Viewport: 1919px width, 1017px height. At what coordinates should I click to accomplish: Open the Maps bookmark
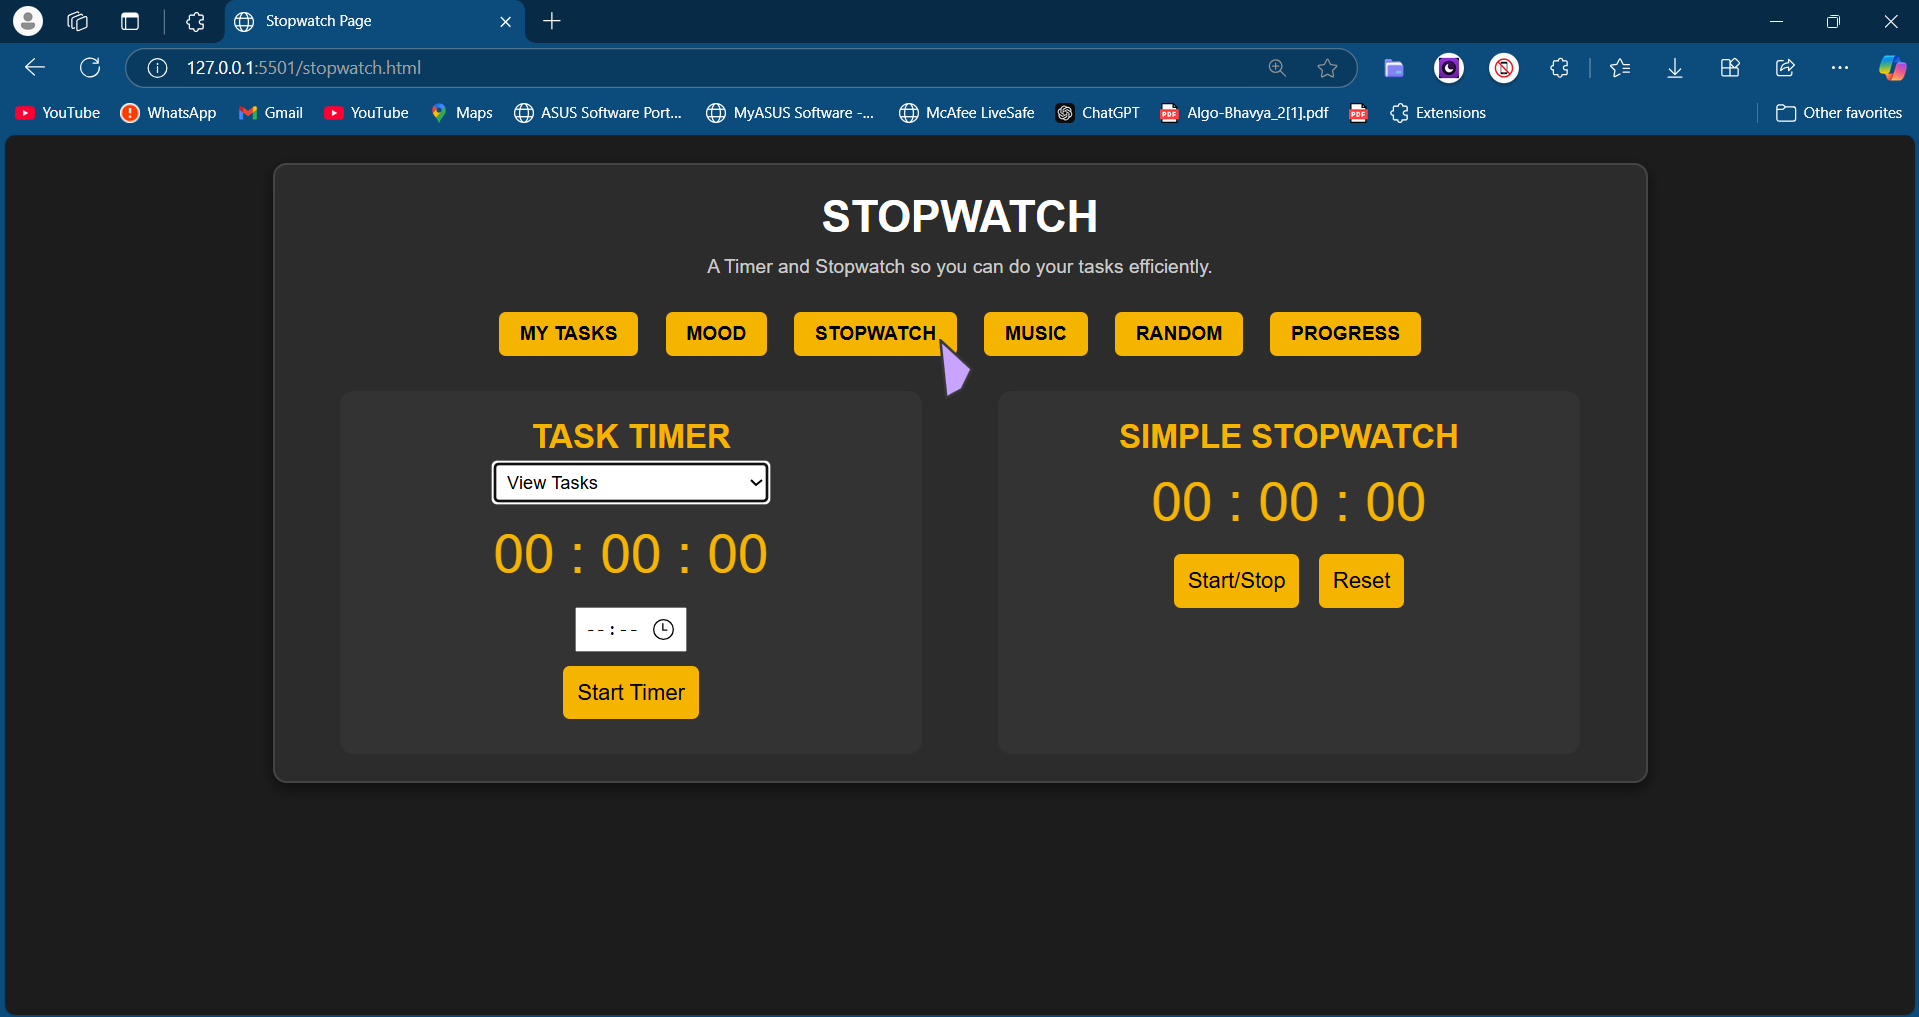[x=461, y=113]
